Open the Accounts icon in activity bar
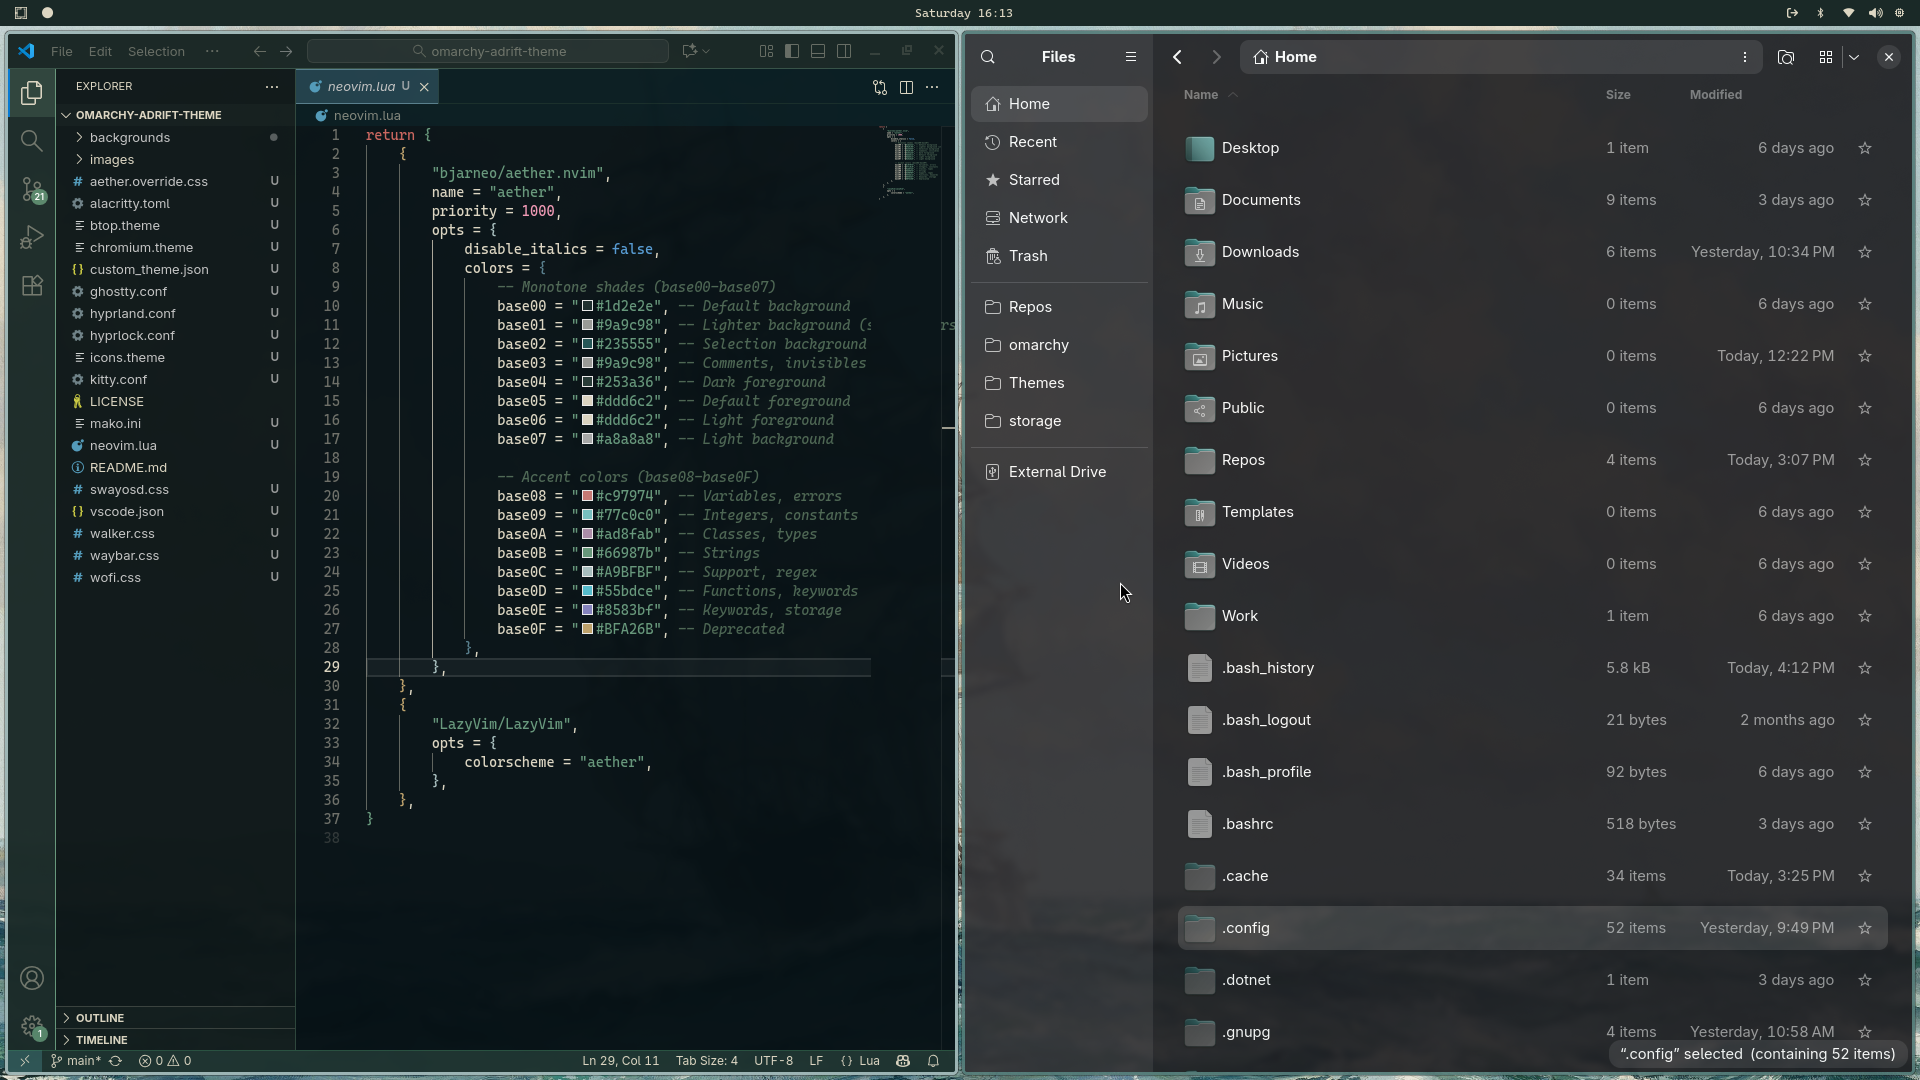The height and width of the screenshot is (1080, 1920). [31, 978]
